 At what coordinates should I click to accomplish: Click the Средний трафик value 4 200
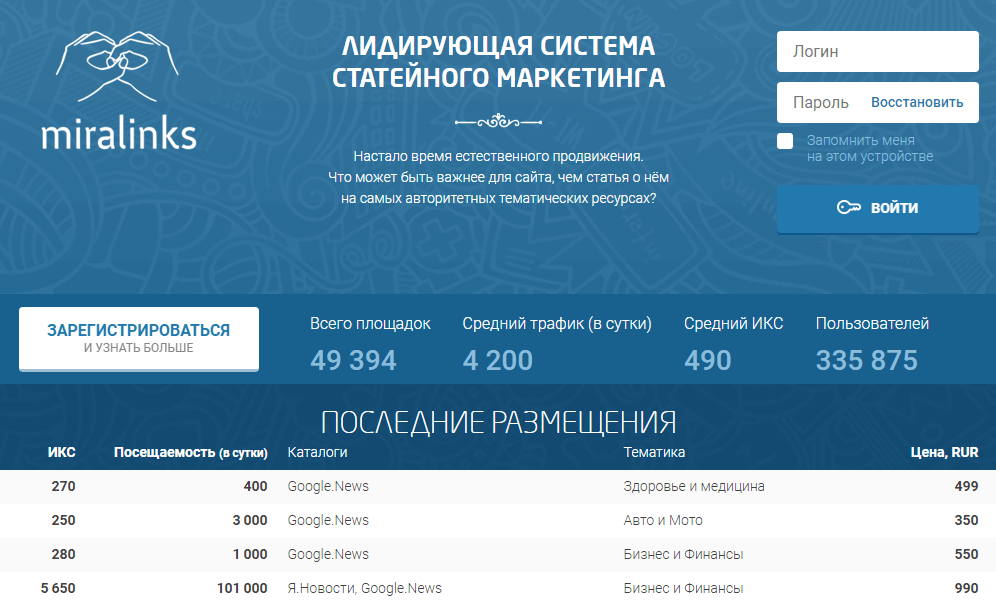click(497, 360)
